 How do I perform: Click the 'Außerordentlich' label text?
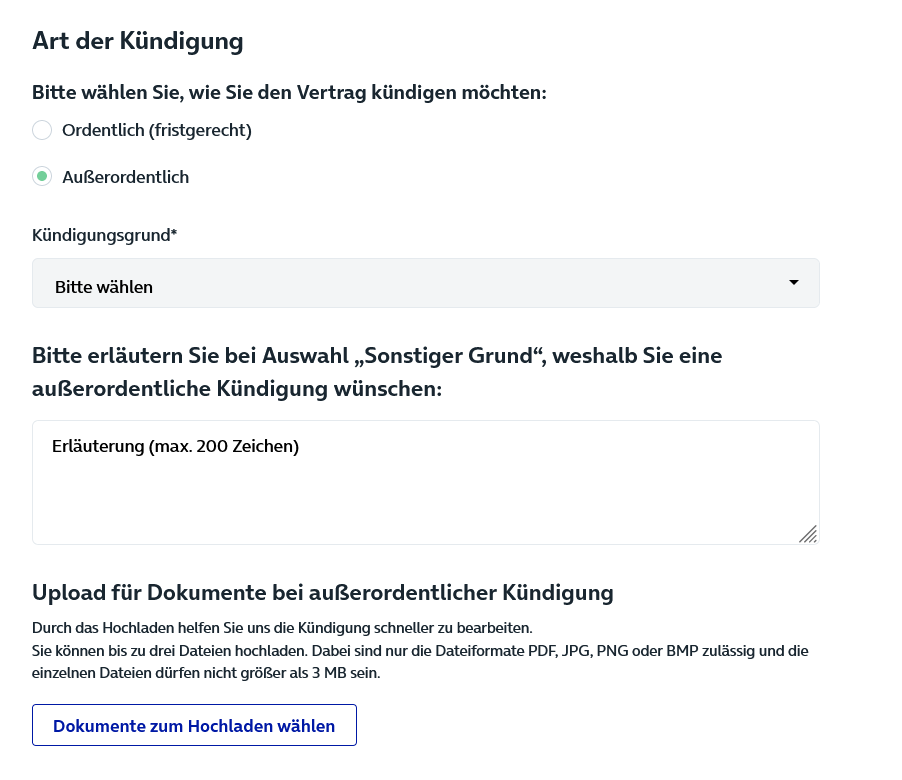(x=125, y=177)
